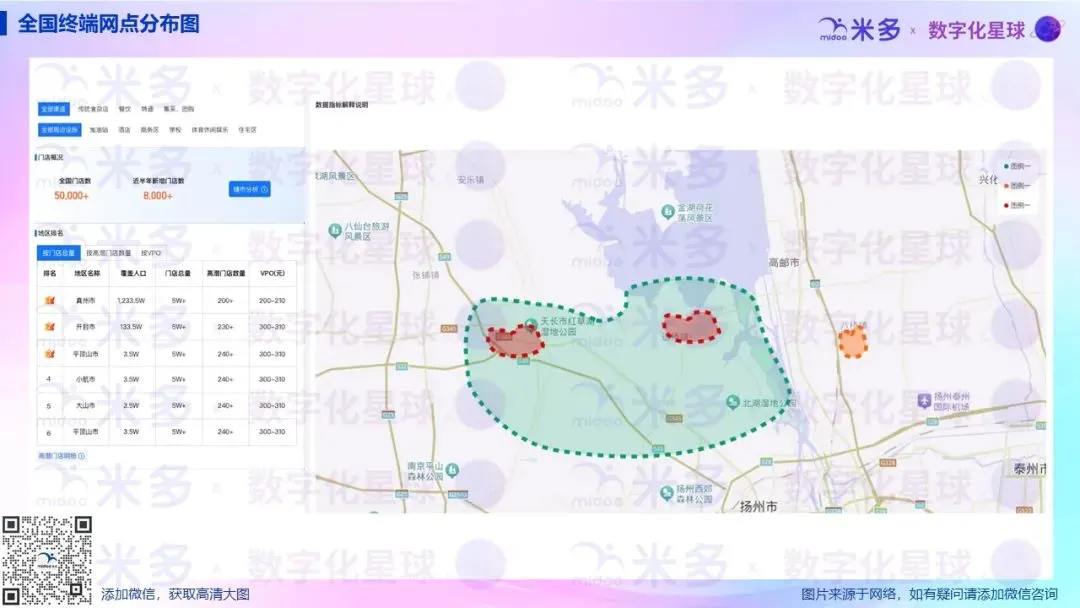Click the right red dotted region
1080x608 pixels.
click(x=692, y=326)
